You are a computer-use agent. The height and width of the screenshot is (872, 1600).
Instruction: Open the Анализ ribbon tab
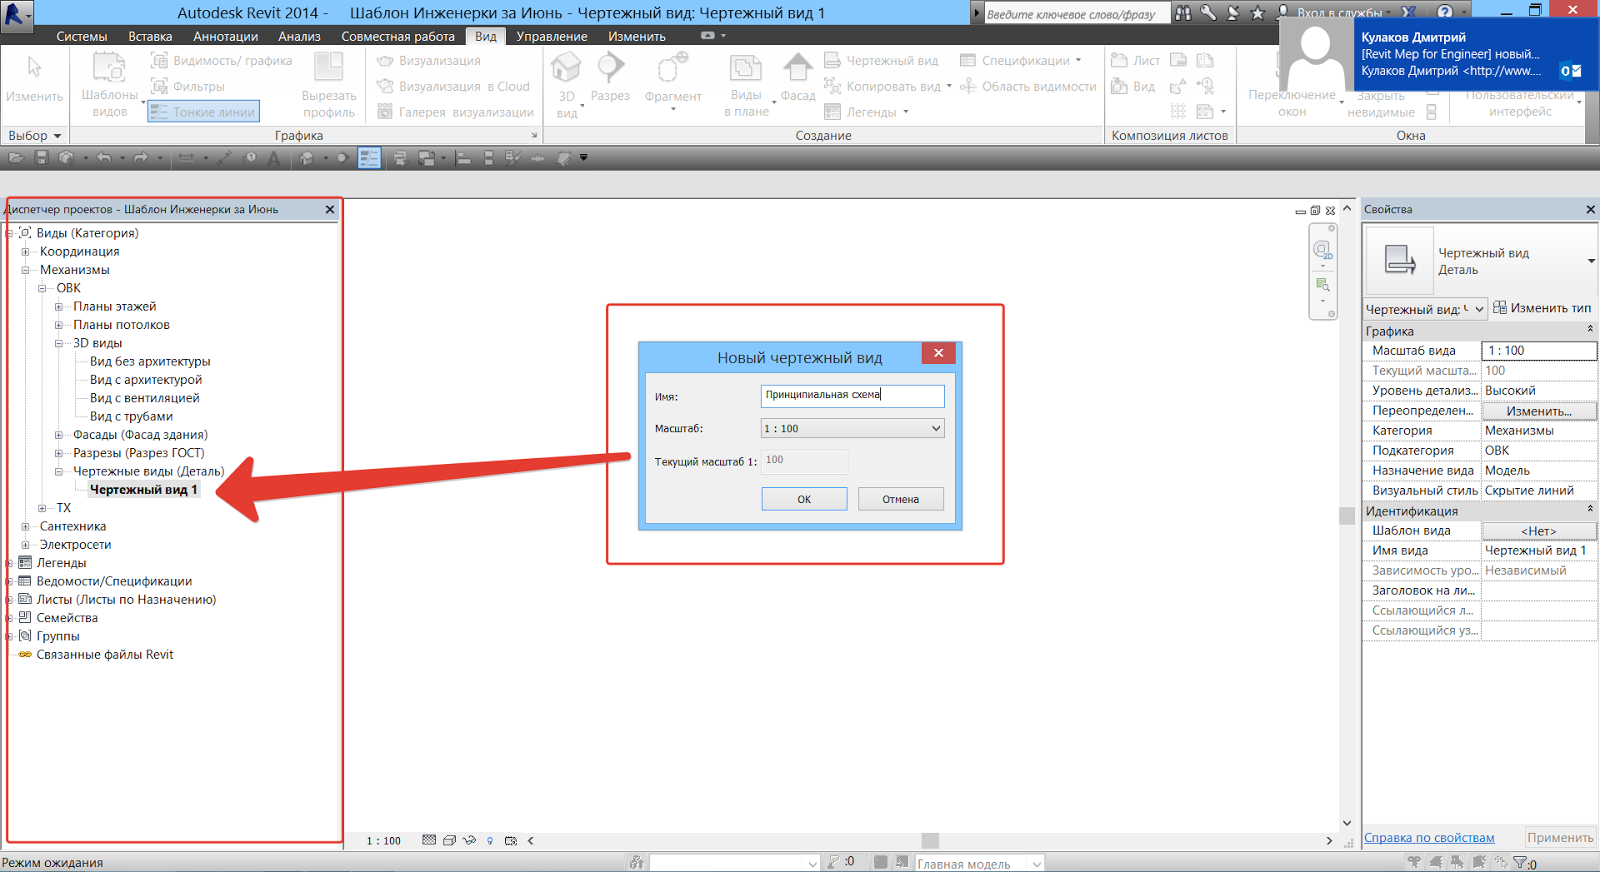pyautogui.click(x=299, y=36)
